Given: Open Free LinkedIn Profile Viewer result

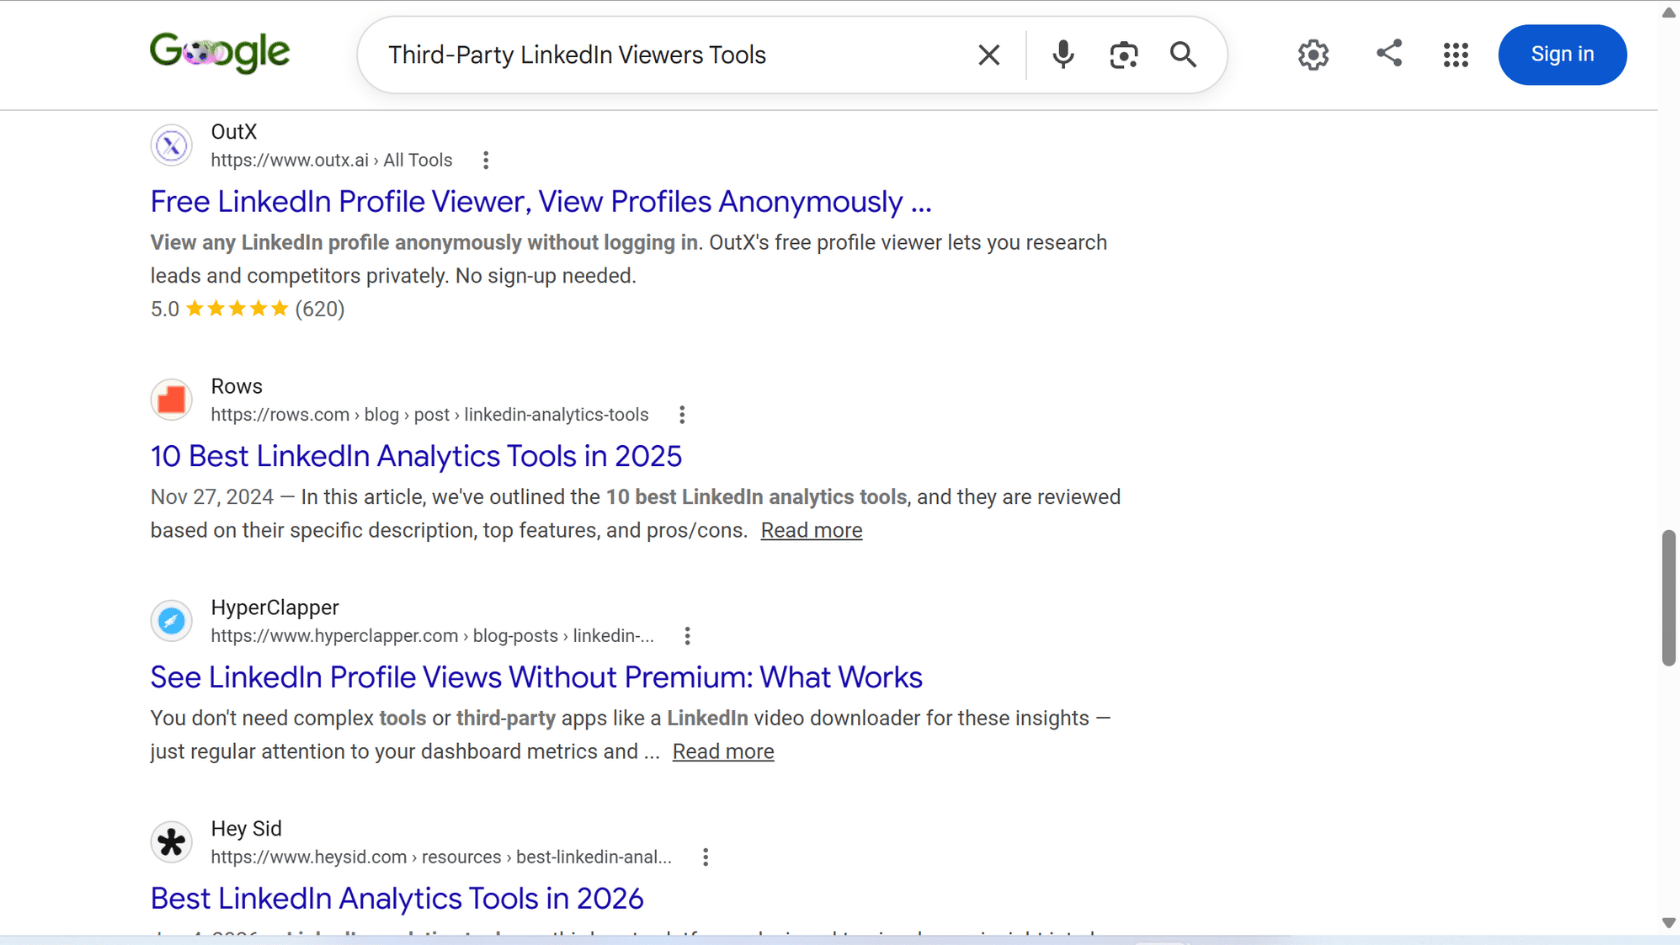Looking at the screenshot, I should pos(541,202).
